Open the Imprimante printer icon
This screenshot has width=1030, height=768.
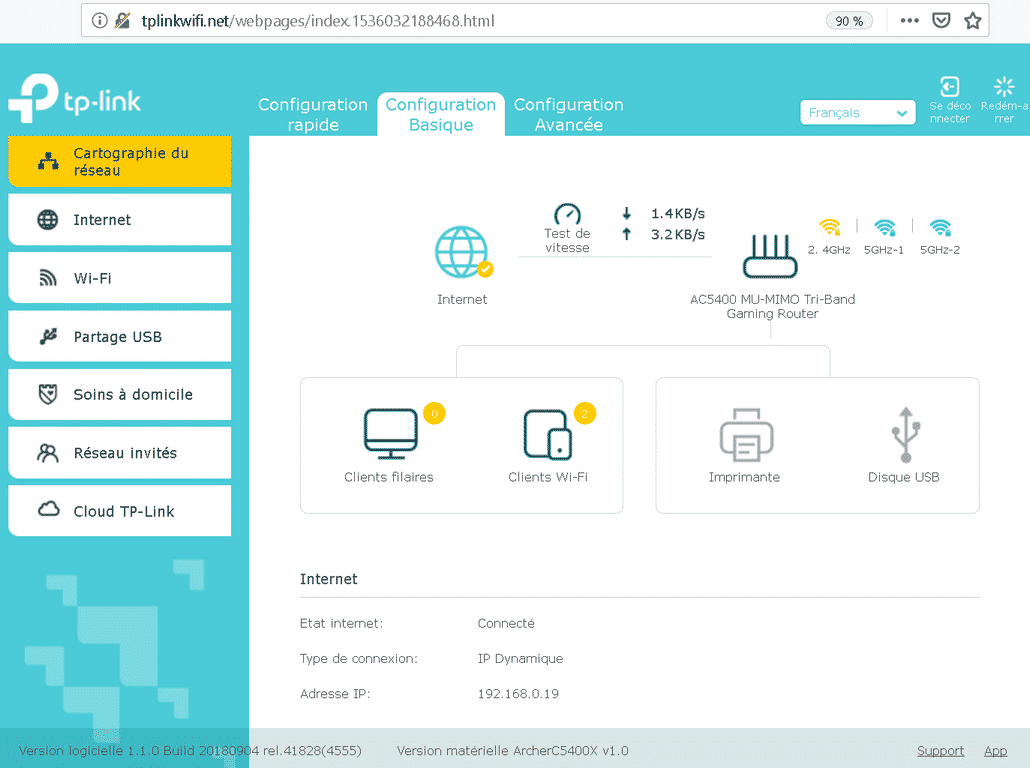click(x=746, y=434)
